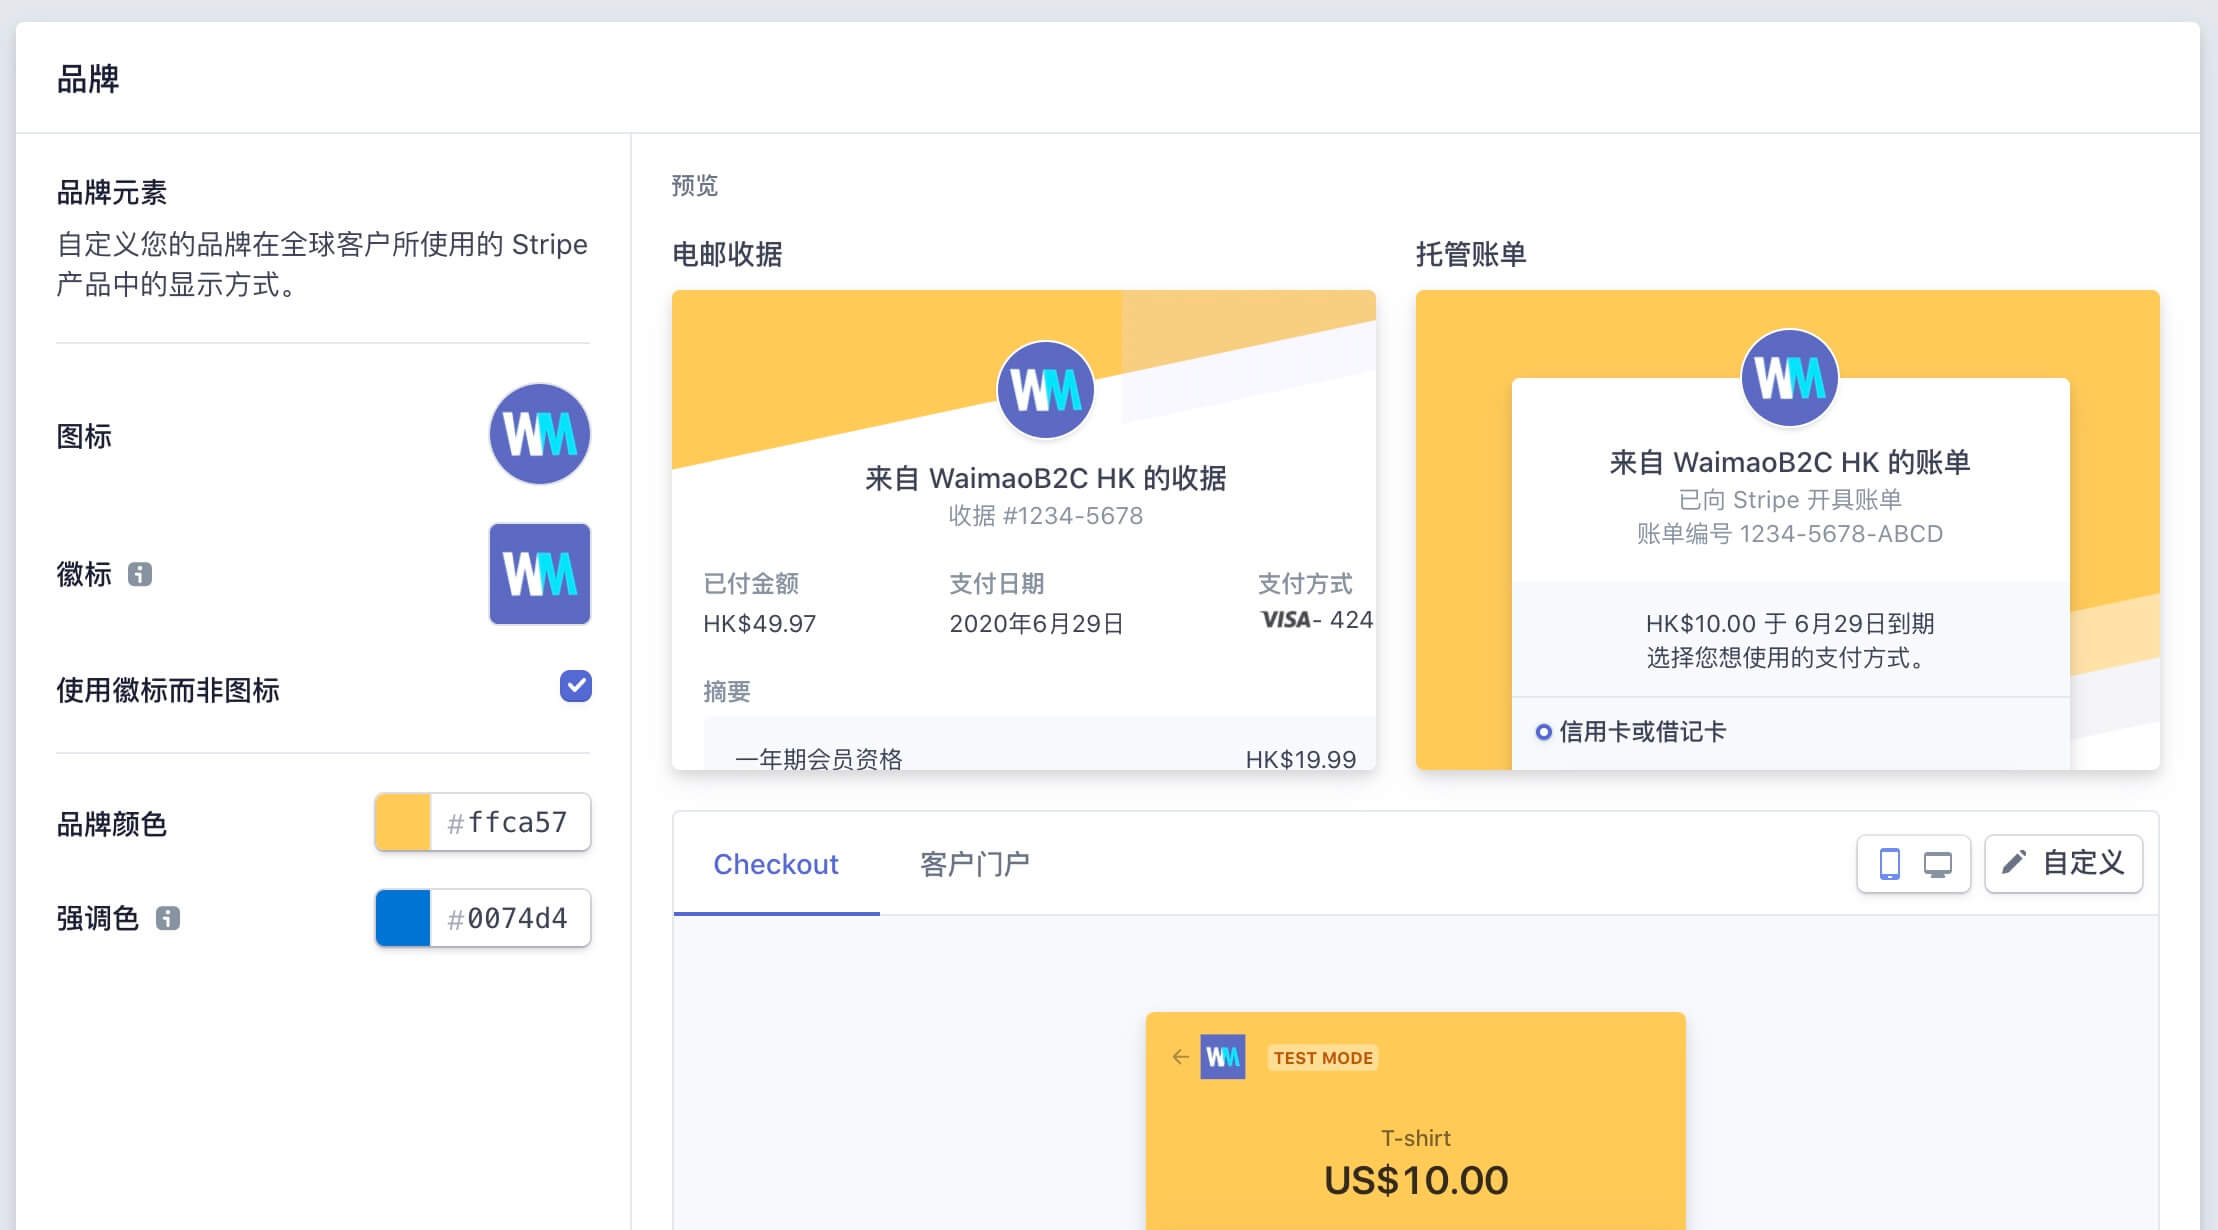Click the 来自 WaimaoB2C HK 的账单 title

pos(1790,462)
